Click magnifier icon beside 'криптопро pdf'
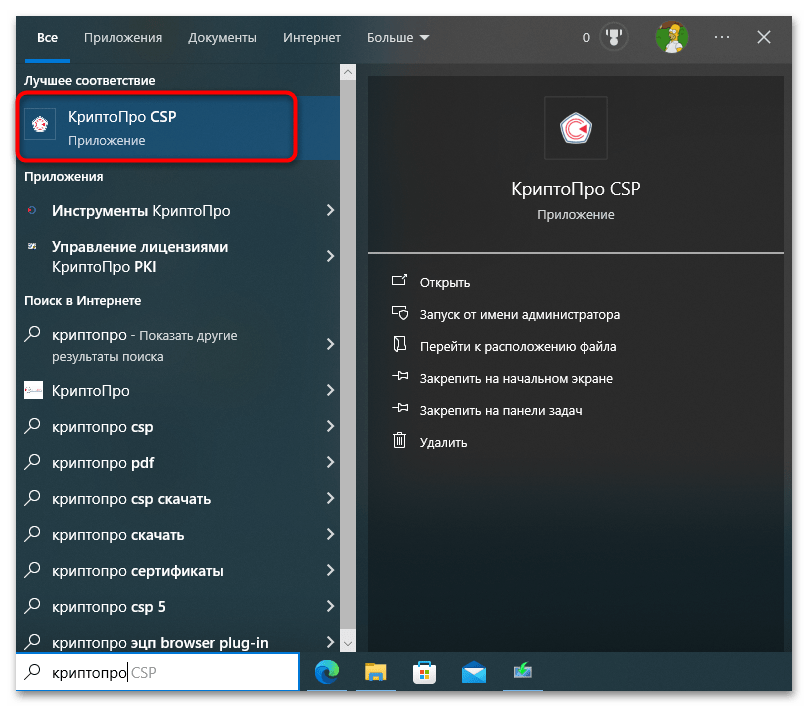Viewport: 808px width, 707px height. 32,462
